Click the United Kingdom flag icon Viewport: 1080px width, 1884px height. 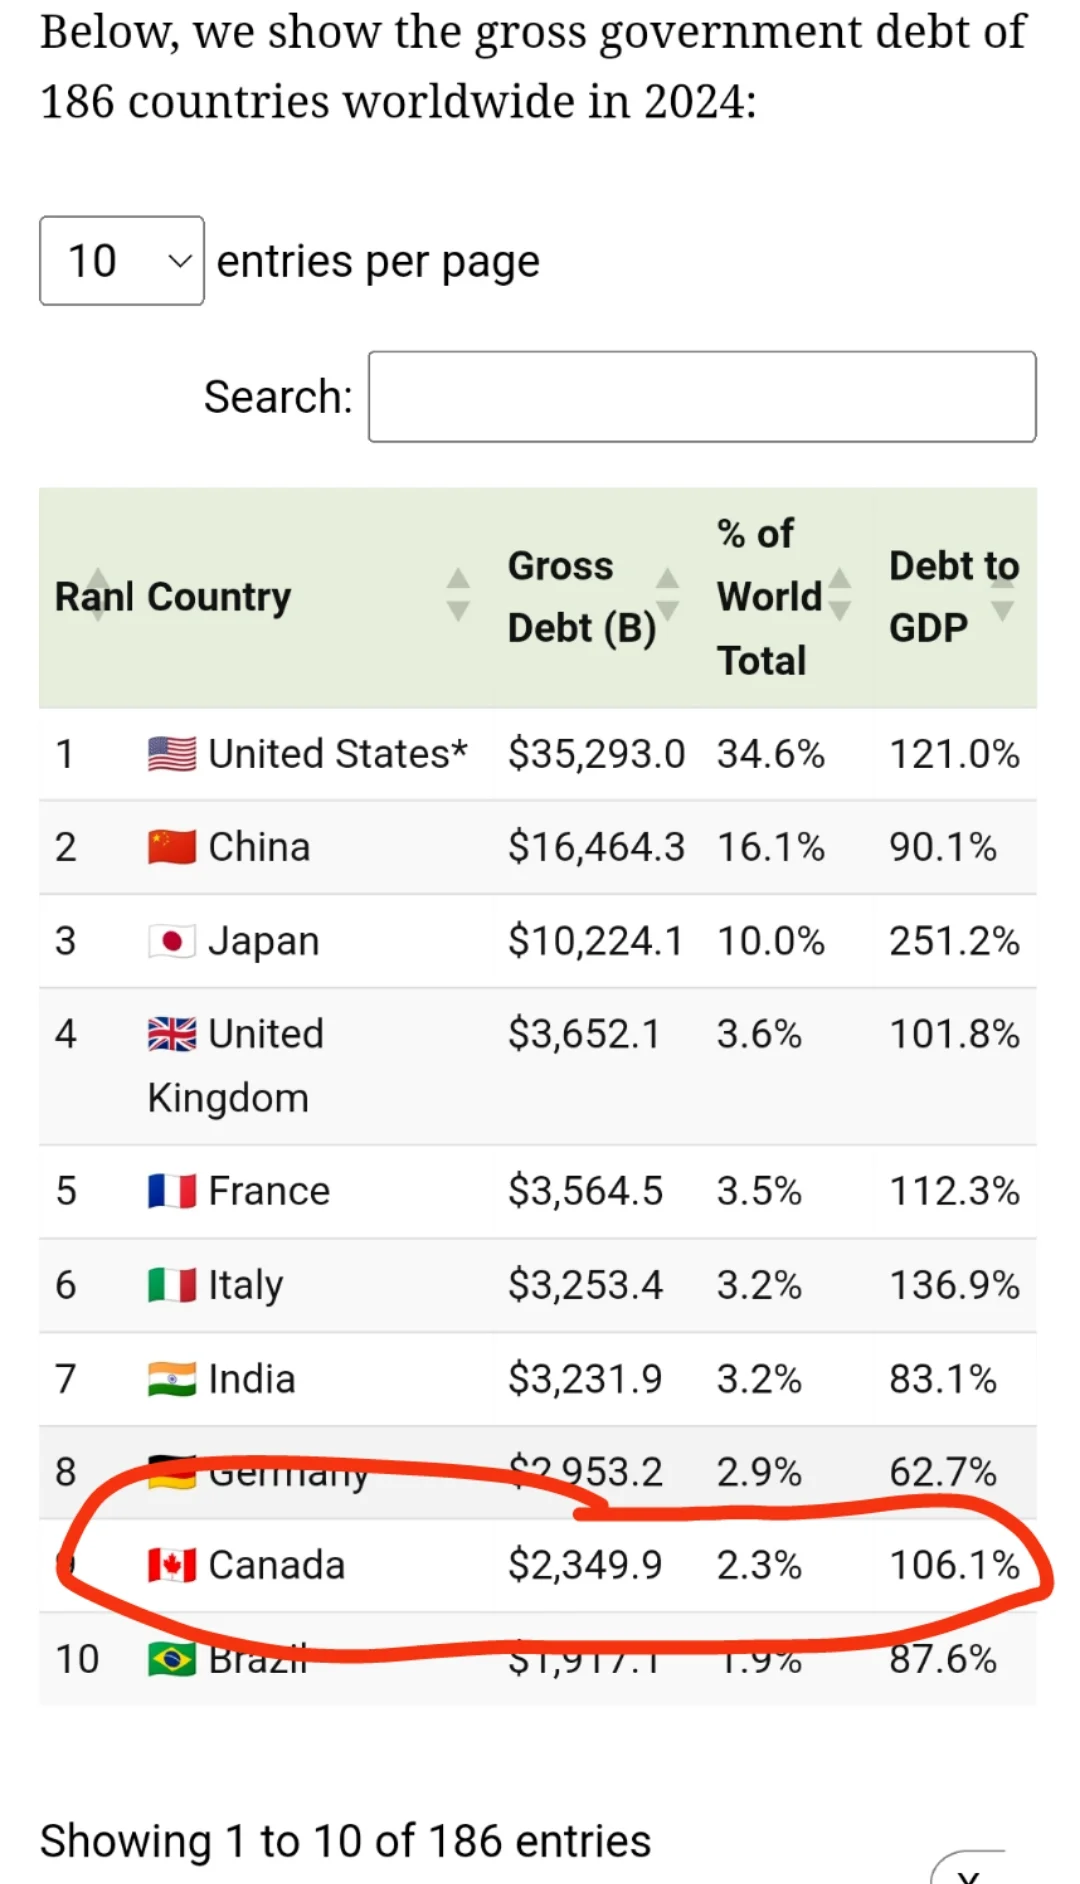coord(172,1034)
